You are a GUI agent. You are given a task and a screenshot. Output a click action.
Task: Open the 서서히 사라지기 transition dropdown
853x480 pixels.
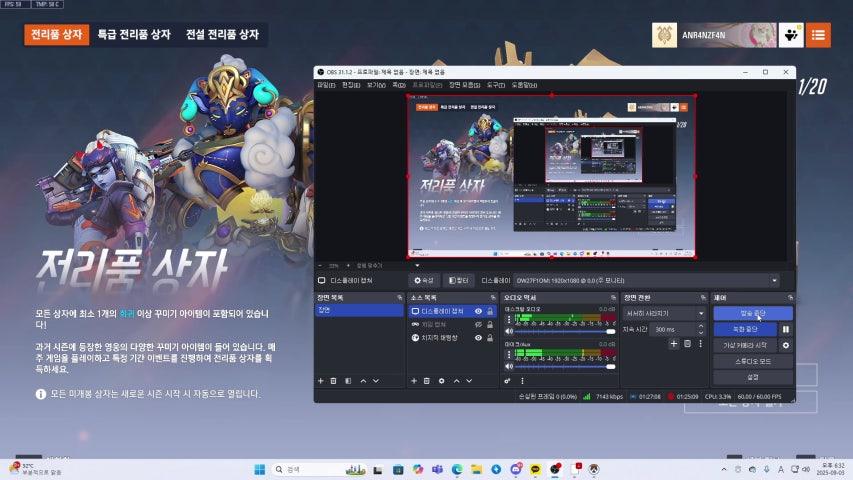664,313
